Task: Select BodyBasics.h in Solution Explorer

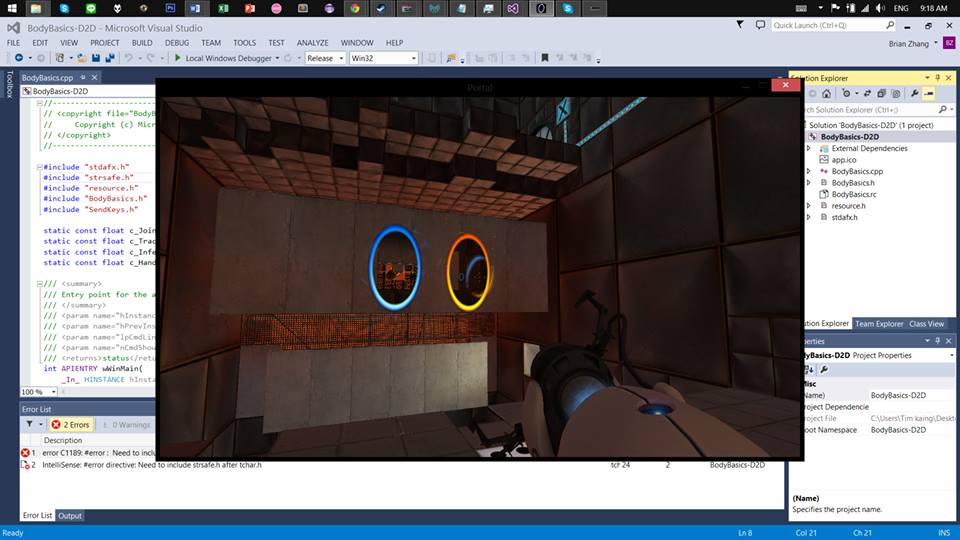Action: point(853,182)
